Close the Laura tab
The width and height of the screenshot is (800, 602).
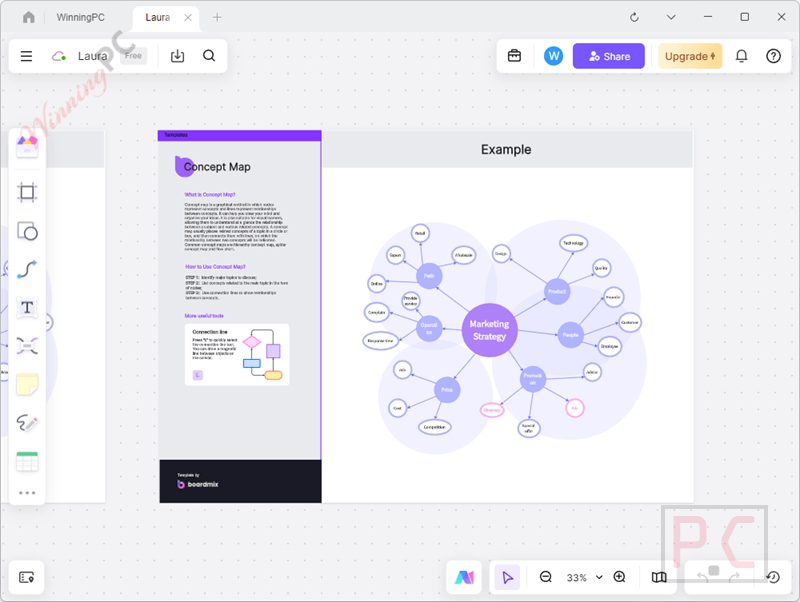click(188, 17)
